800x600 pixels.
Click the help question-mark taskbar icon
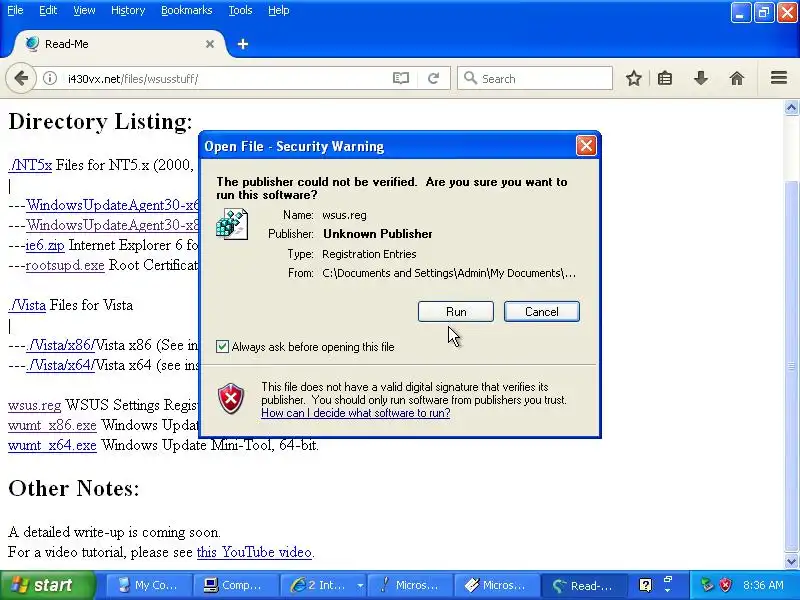tap(645, 585)
